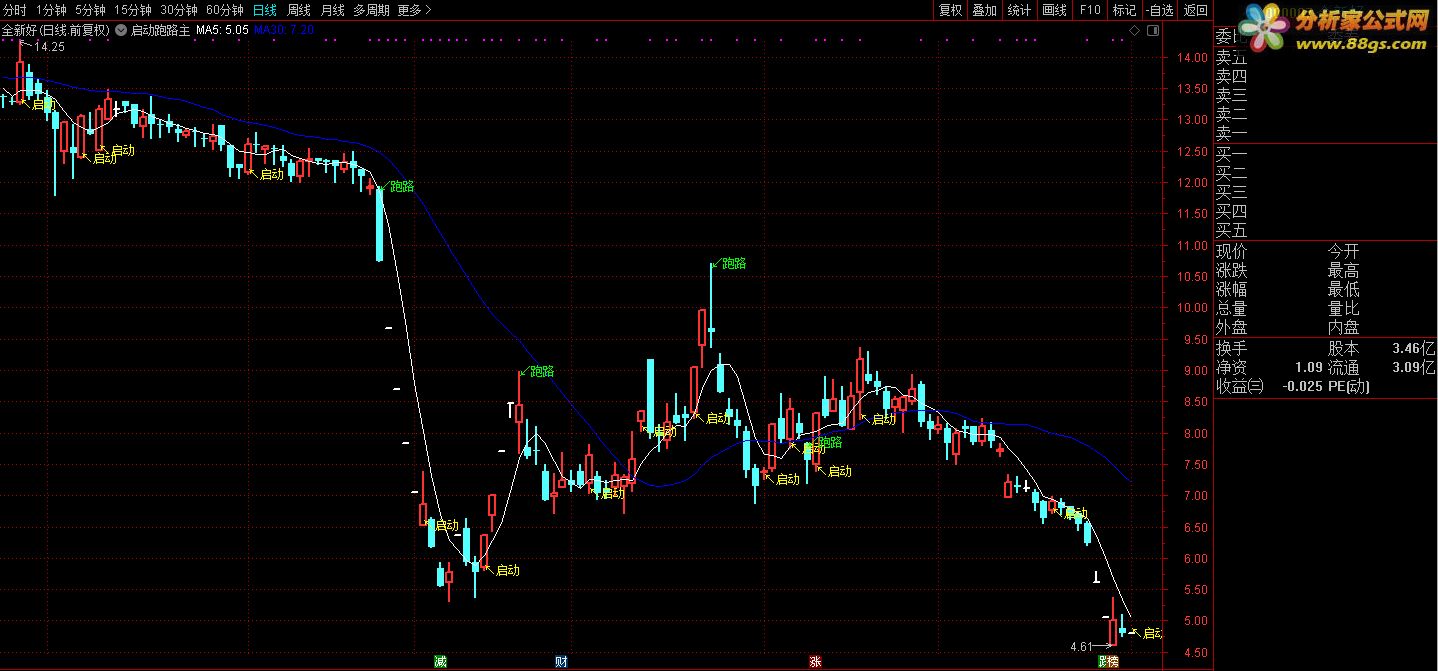Open the 统计 statistics button
The image size is (1438, 671).
click(1020, 10)
